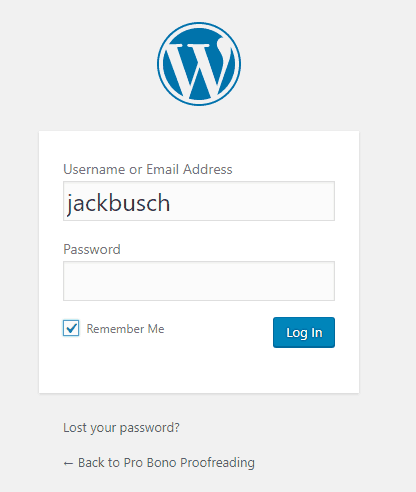416x492 pixels.
Task: Submit the login form with Log In
Action: pyautogui.click(x=304, y=332)
